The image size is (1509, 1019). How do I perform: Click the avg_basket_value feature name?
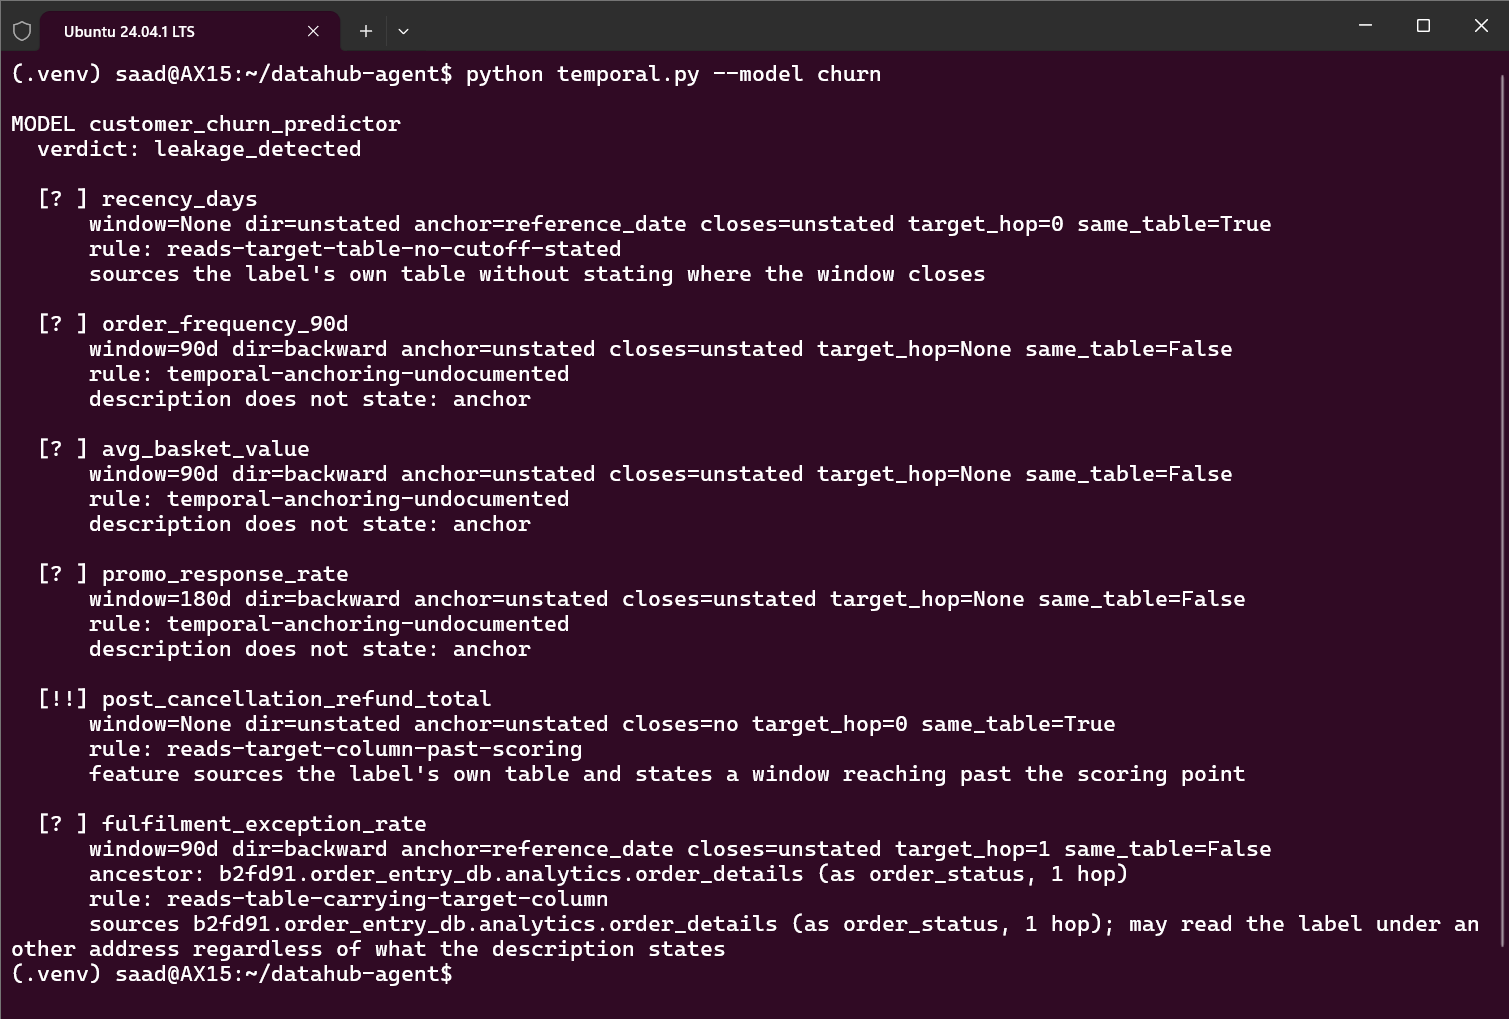[206, 449]
